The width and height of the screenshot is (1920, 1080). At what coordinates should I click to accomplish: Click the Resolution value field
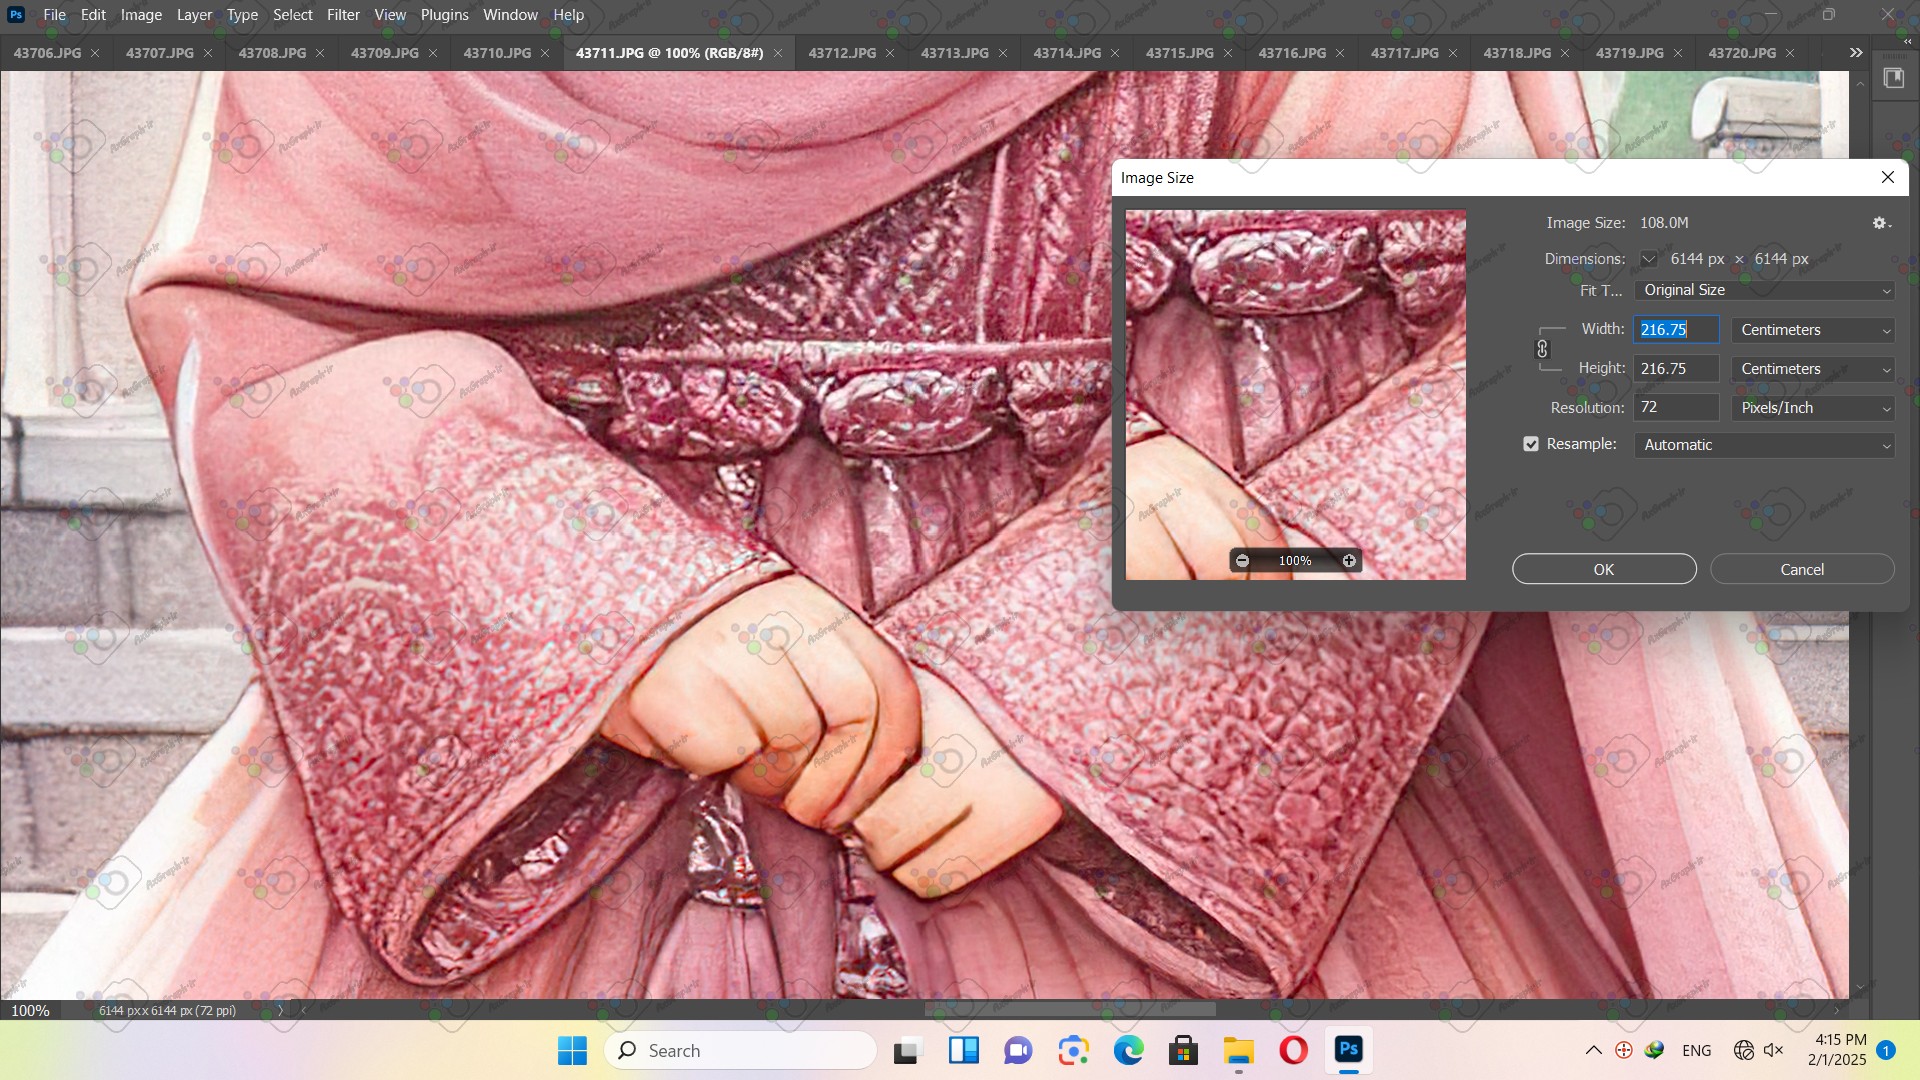click(1676, 408)
